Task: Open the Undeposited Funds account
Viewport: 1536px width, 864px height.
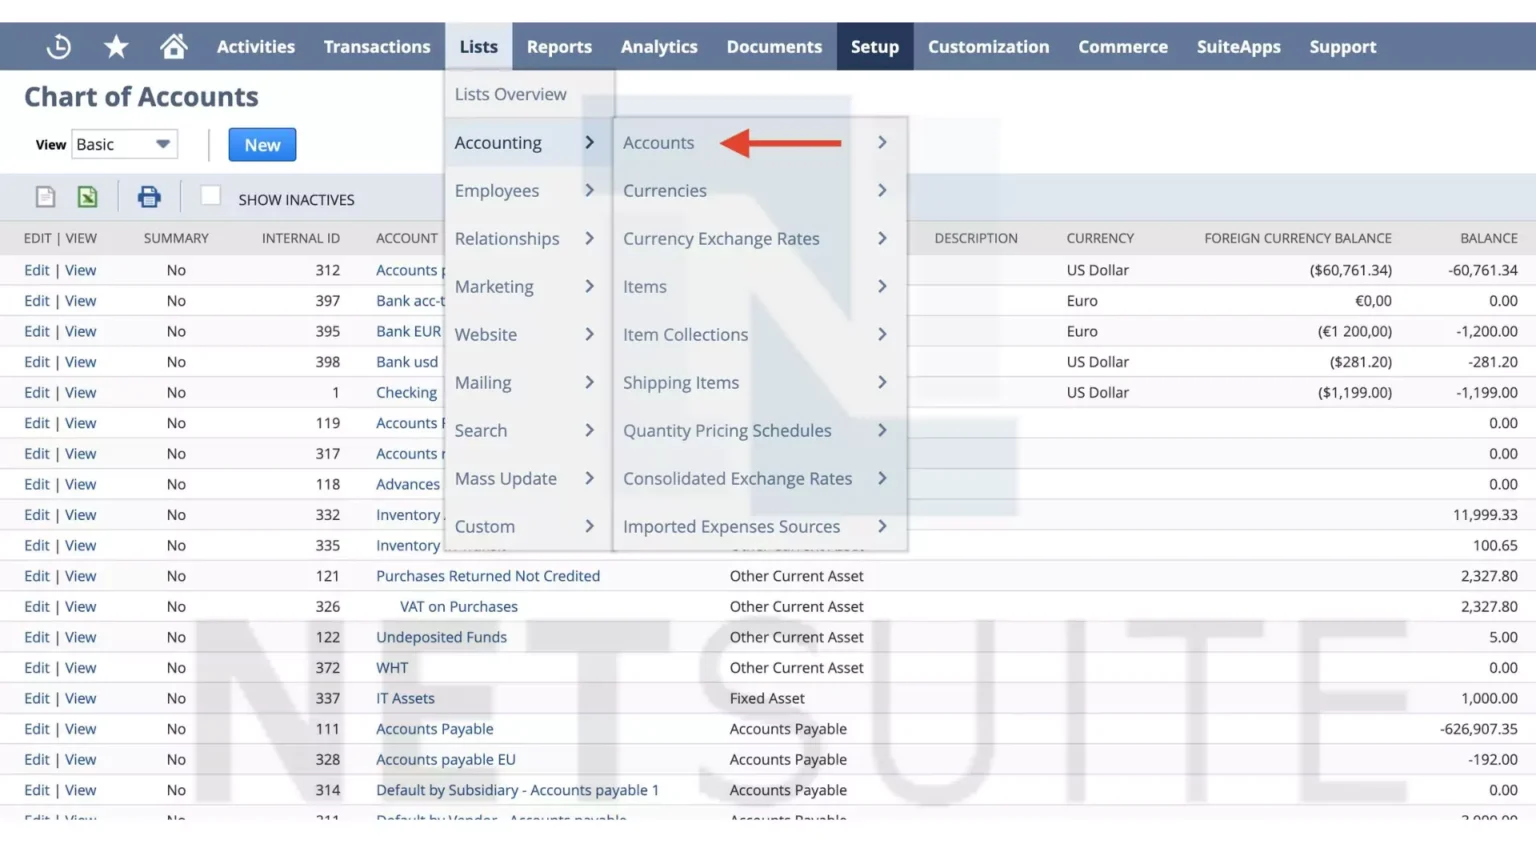Action: coord(441,637)
